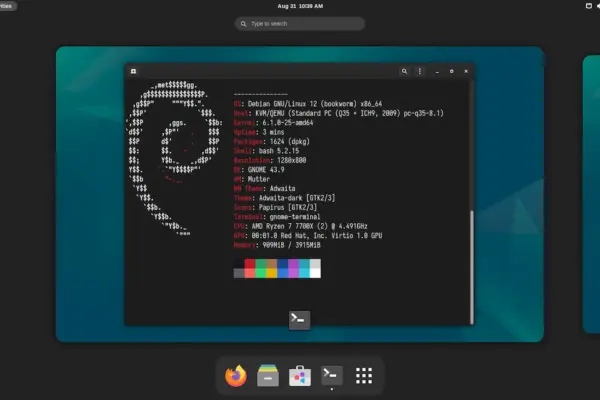
Task: Click the 'Debian GNU/Linux 12 (bookworm)' text
Action: (302, 104)
